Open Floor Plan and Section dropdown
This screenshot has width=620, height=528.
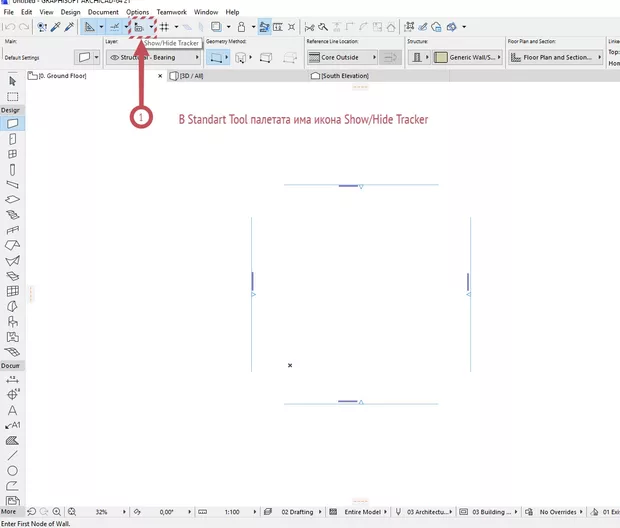[555, 58]
